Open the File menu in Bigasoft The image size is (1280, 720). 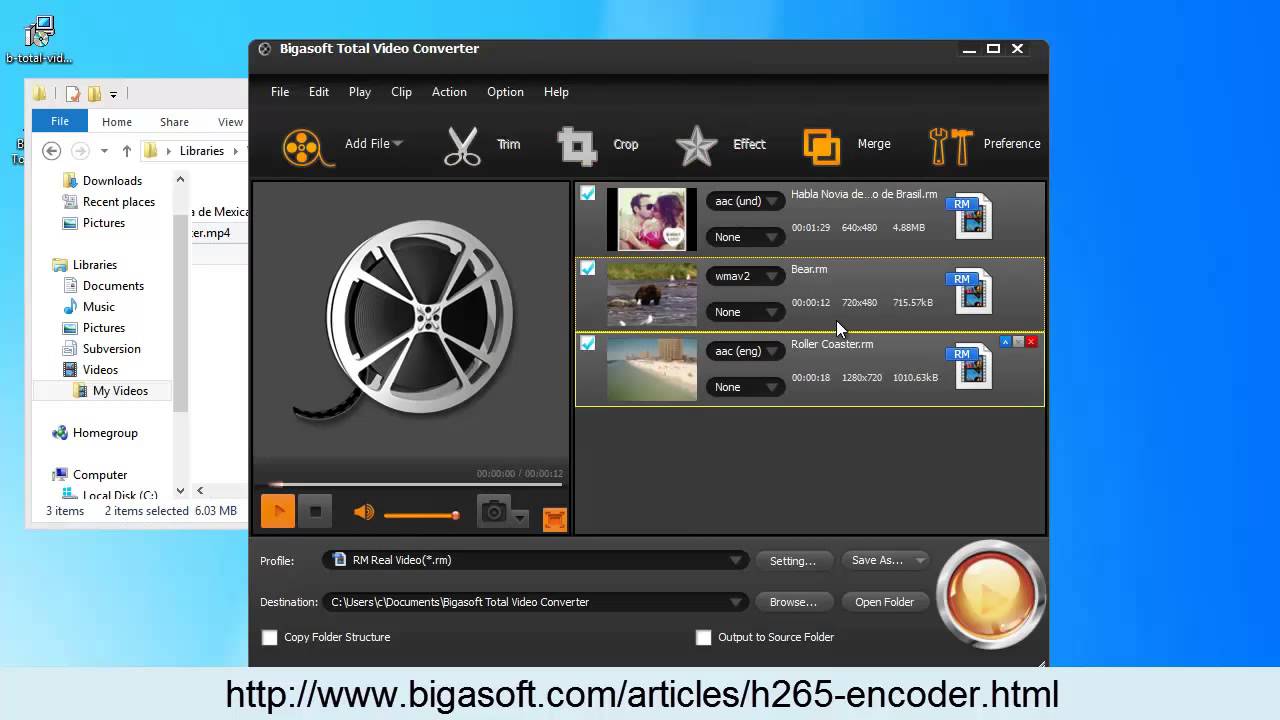pyautogui.click(x=280, y=92)
